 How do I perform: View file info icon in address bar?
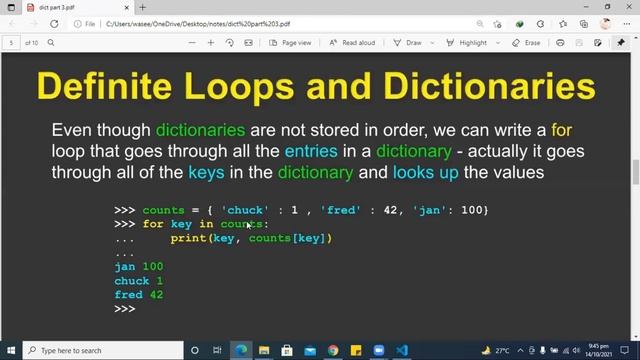pos(78,24)
